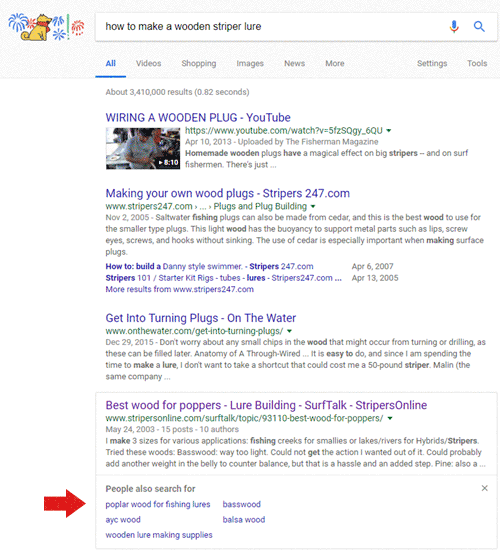The image size is (500, 553).
Task: Open Get Into Turning Plugs link
Action: tap(201, 318)
